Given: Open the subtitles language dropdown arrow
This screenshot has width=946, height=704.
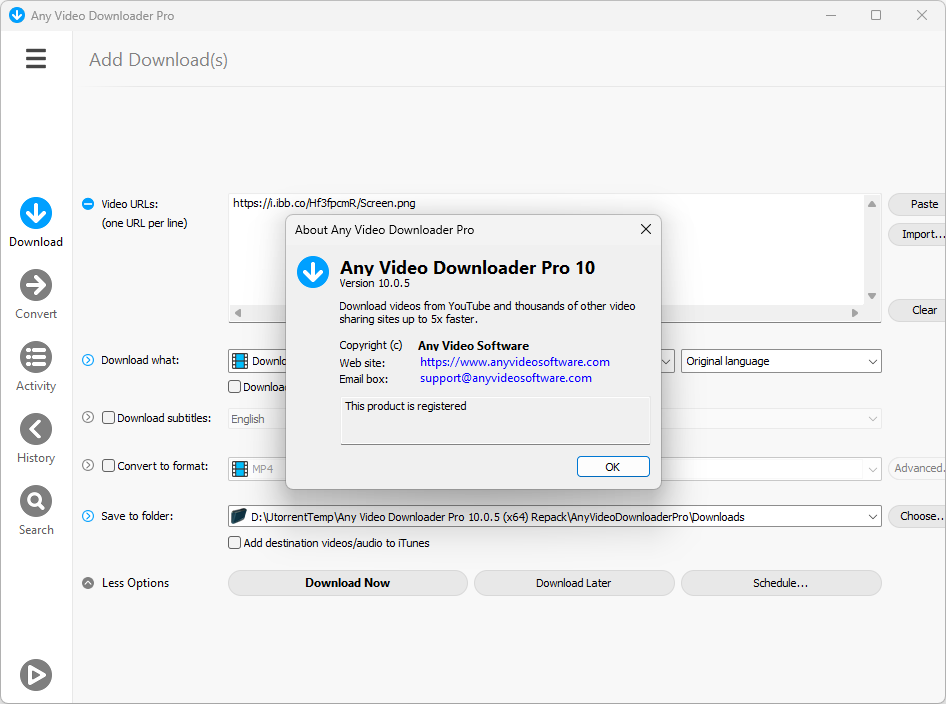Looking at the screenshot, I should point(872,419).
